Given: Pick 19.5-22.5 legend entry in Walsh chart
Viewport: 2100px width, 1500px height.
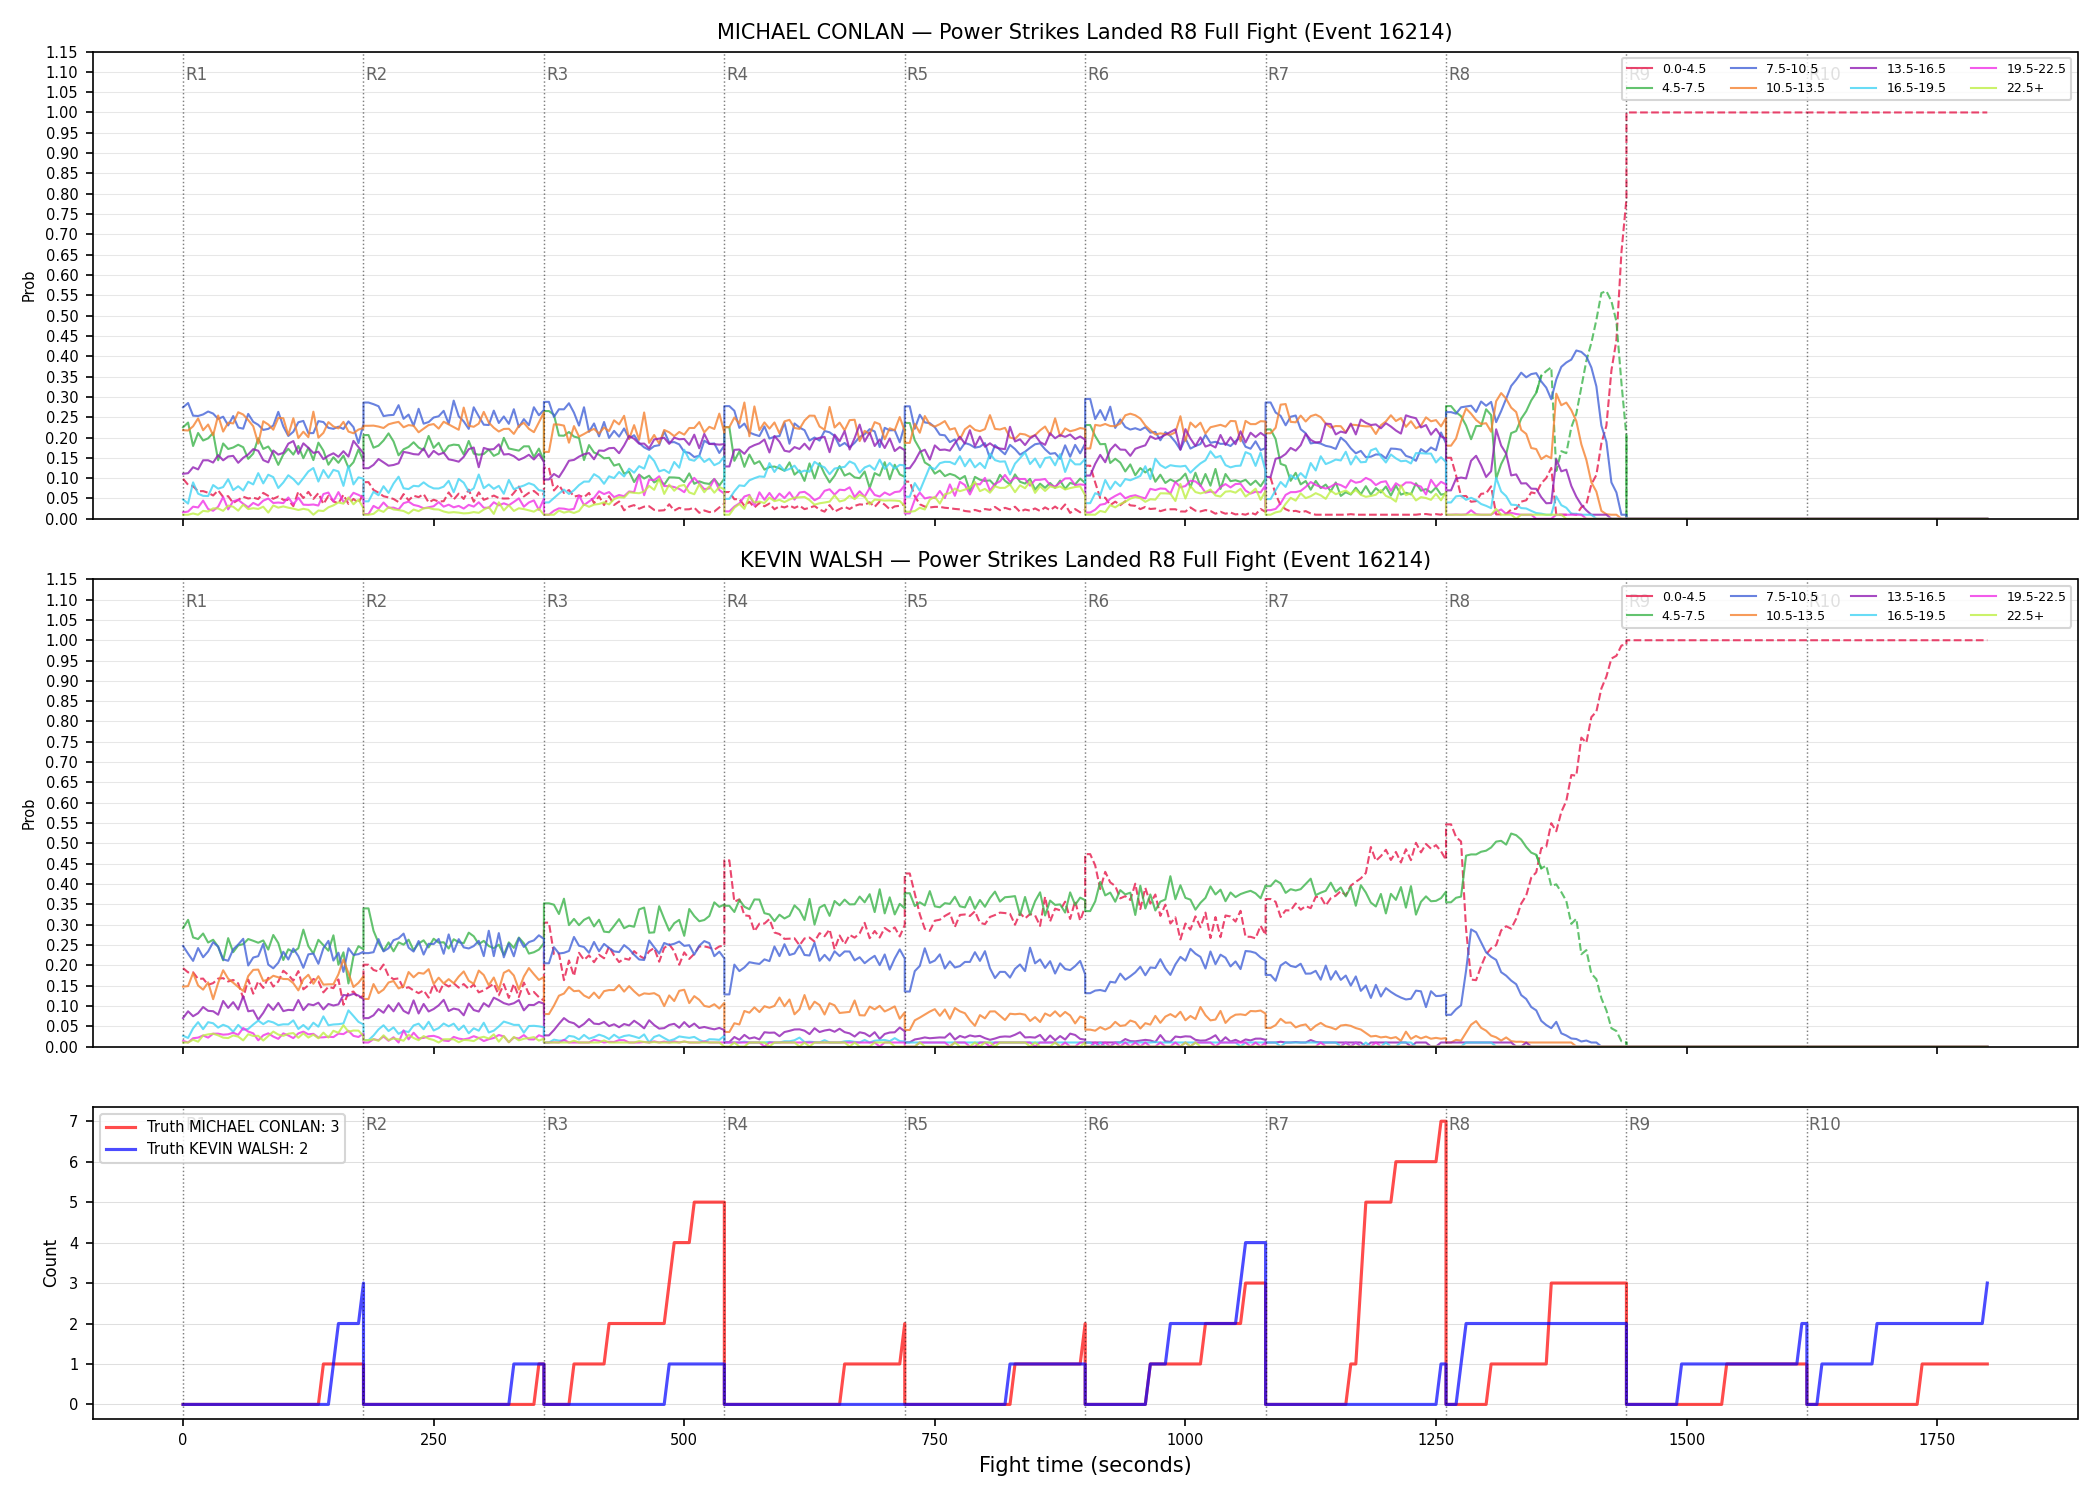Looking at the screenshot, I should tap(2018, 597).
